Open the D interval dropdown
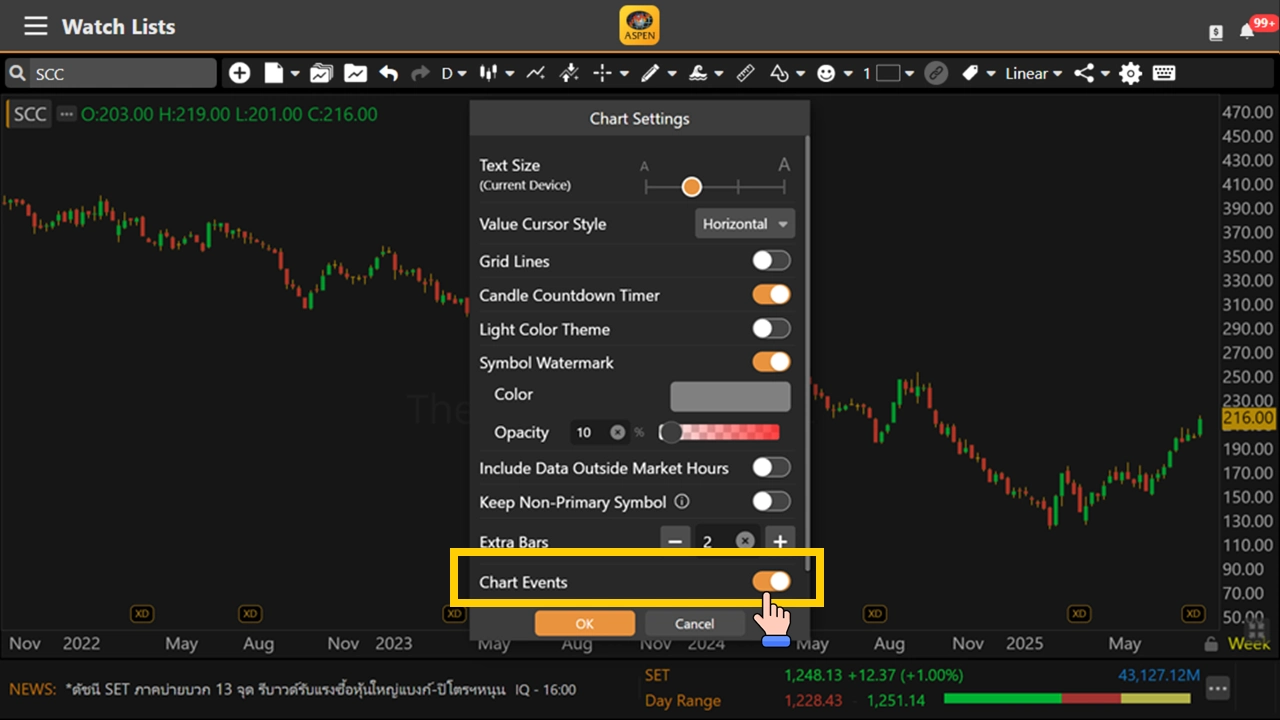1280x720 pixels. click(x=453, y=73)
